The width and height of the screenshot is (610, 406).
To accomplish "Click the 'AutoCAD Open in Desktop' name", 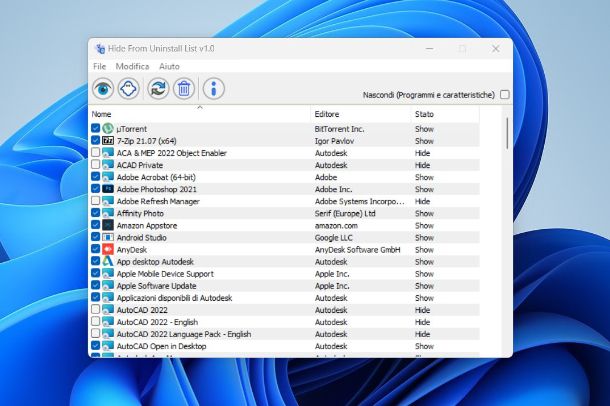I will click(161, 346).
